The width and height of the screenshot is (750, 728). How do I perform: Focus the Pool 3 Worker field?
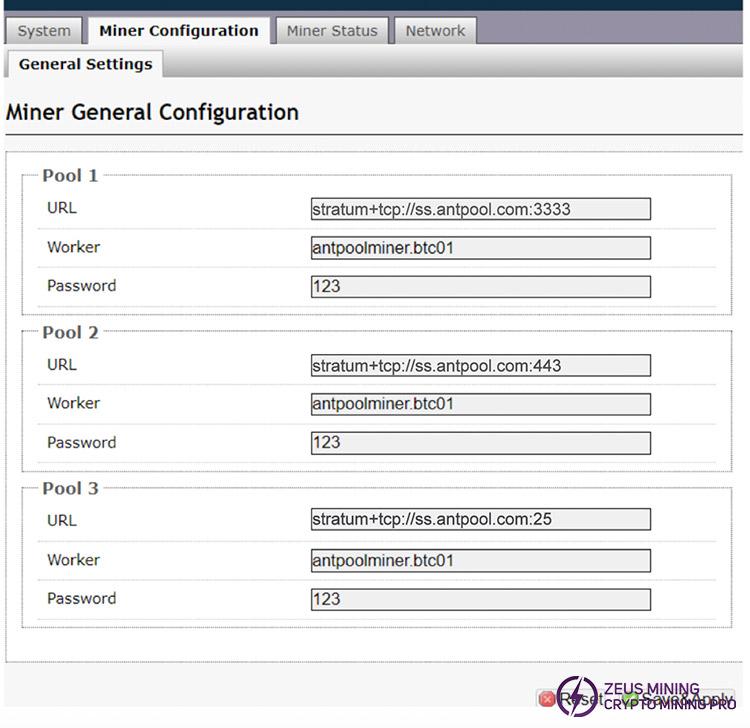480,561
